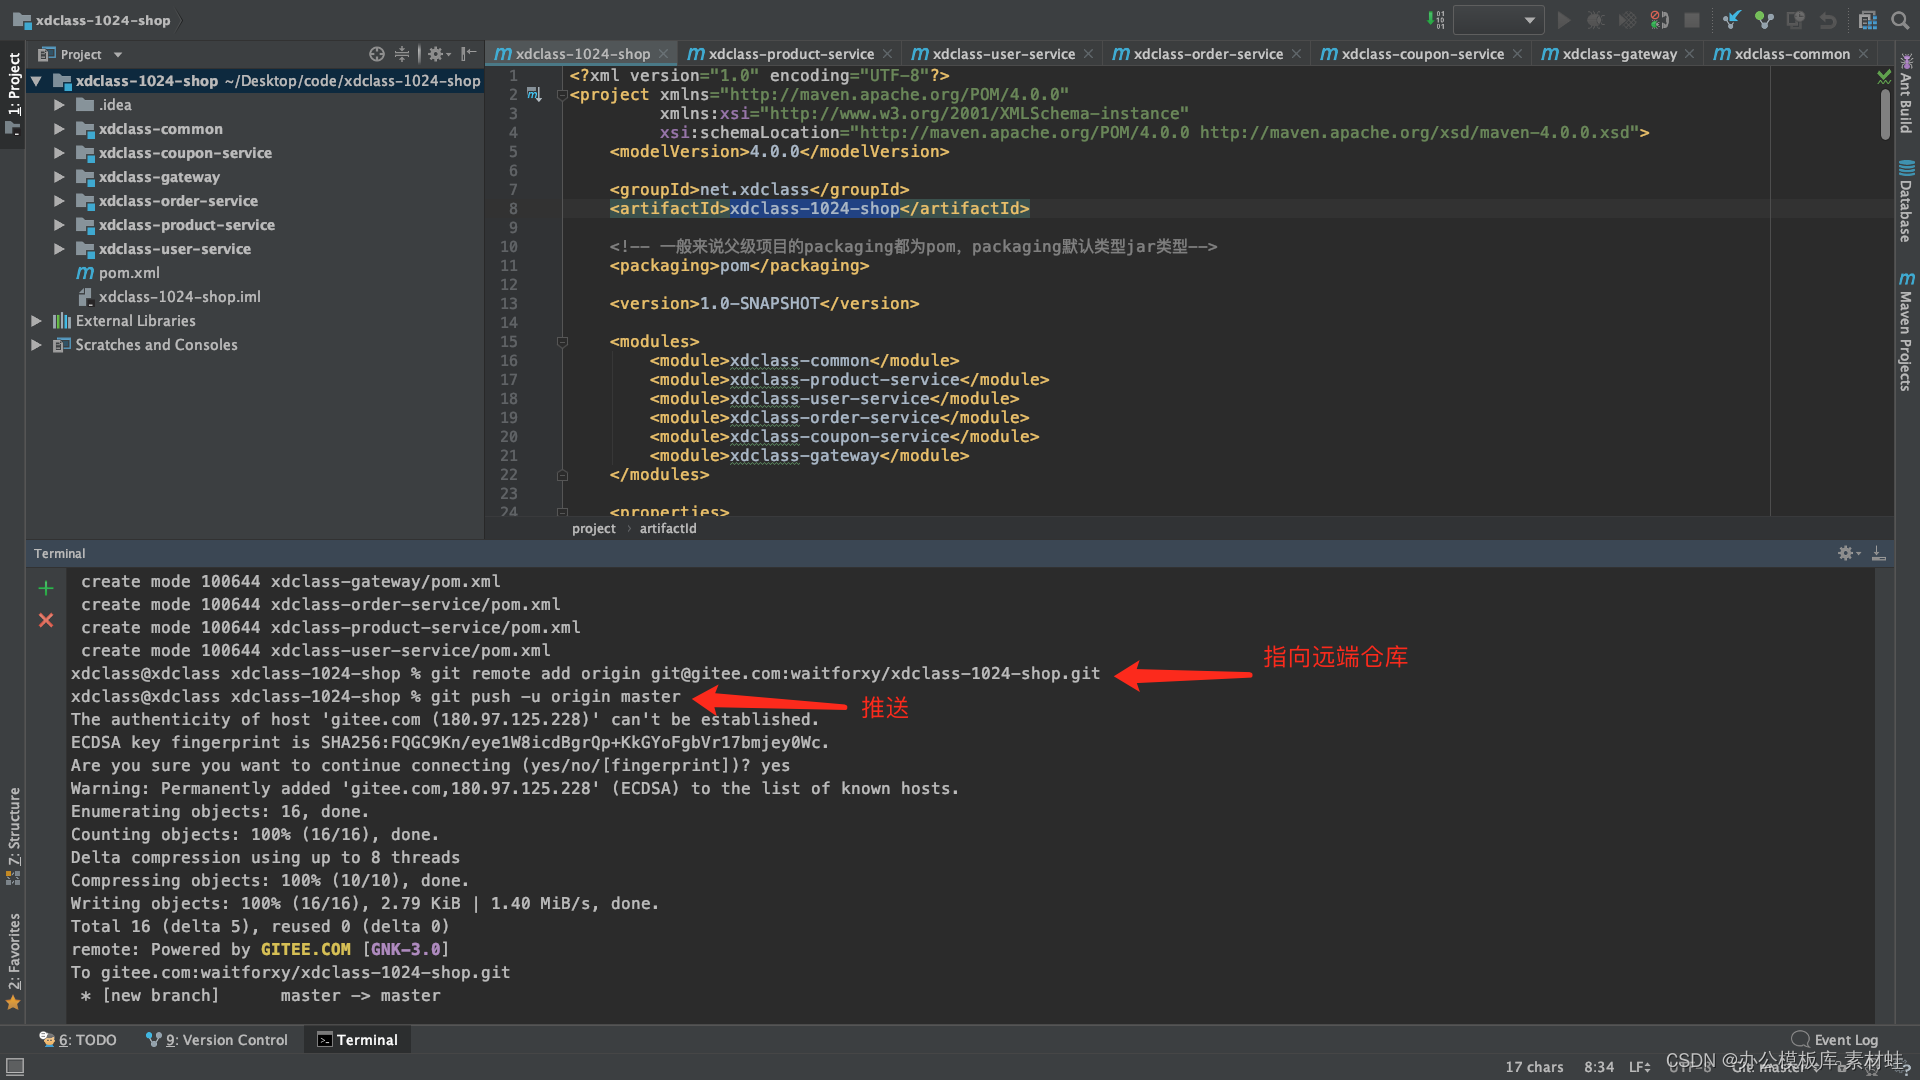Viewport: 1920px width, 1080px height.
Task: Click Attach debugger to process icon
Action: pyautogui.click(x=1659, y=19)
